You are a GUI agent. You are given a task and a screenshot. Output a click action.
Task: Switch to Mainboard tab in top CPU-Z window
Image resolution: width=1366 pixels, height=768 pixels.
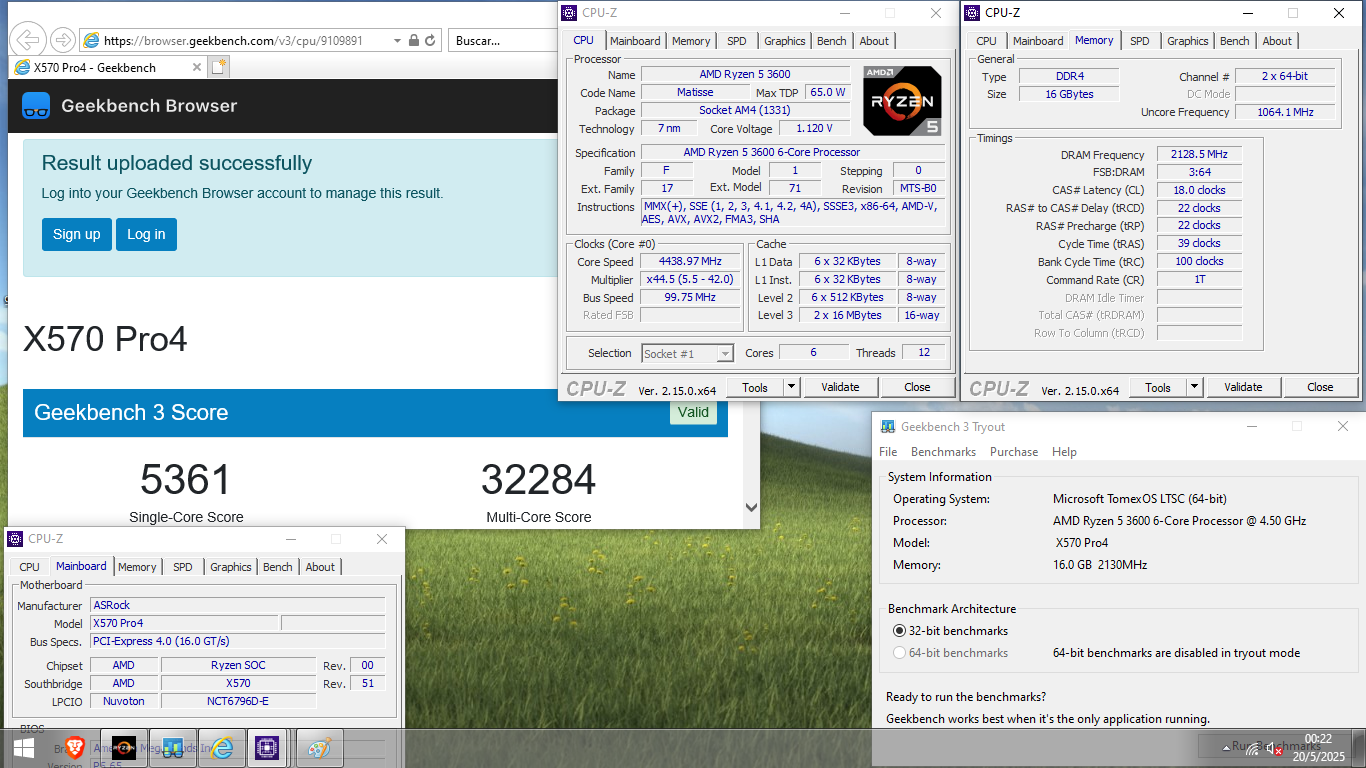click(x=635, y=41)
